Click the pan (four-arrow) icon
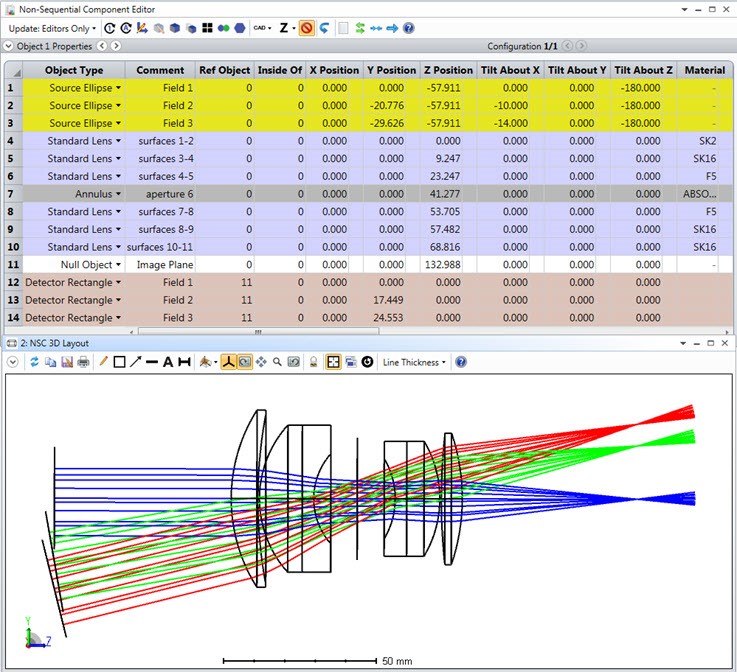737x672 pixels. [x=261, y=362]
